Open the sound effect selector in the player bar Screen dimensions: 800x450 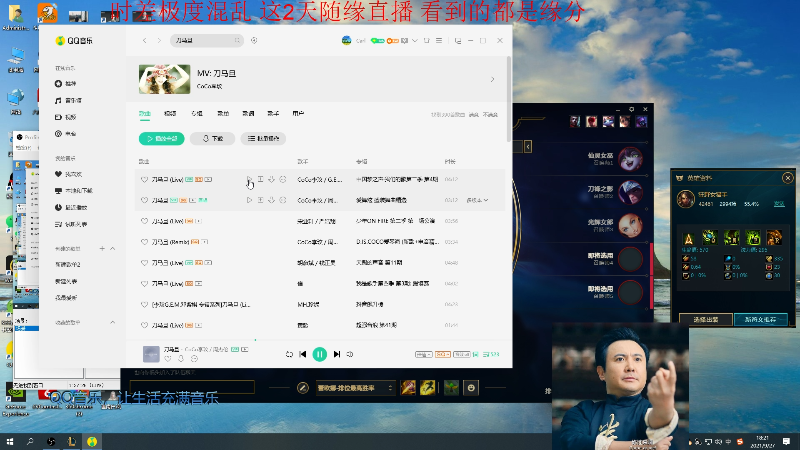click(x=462, y=354)
